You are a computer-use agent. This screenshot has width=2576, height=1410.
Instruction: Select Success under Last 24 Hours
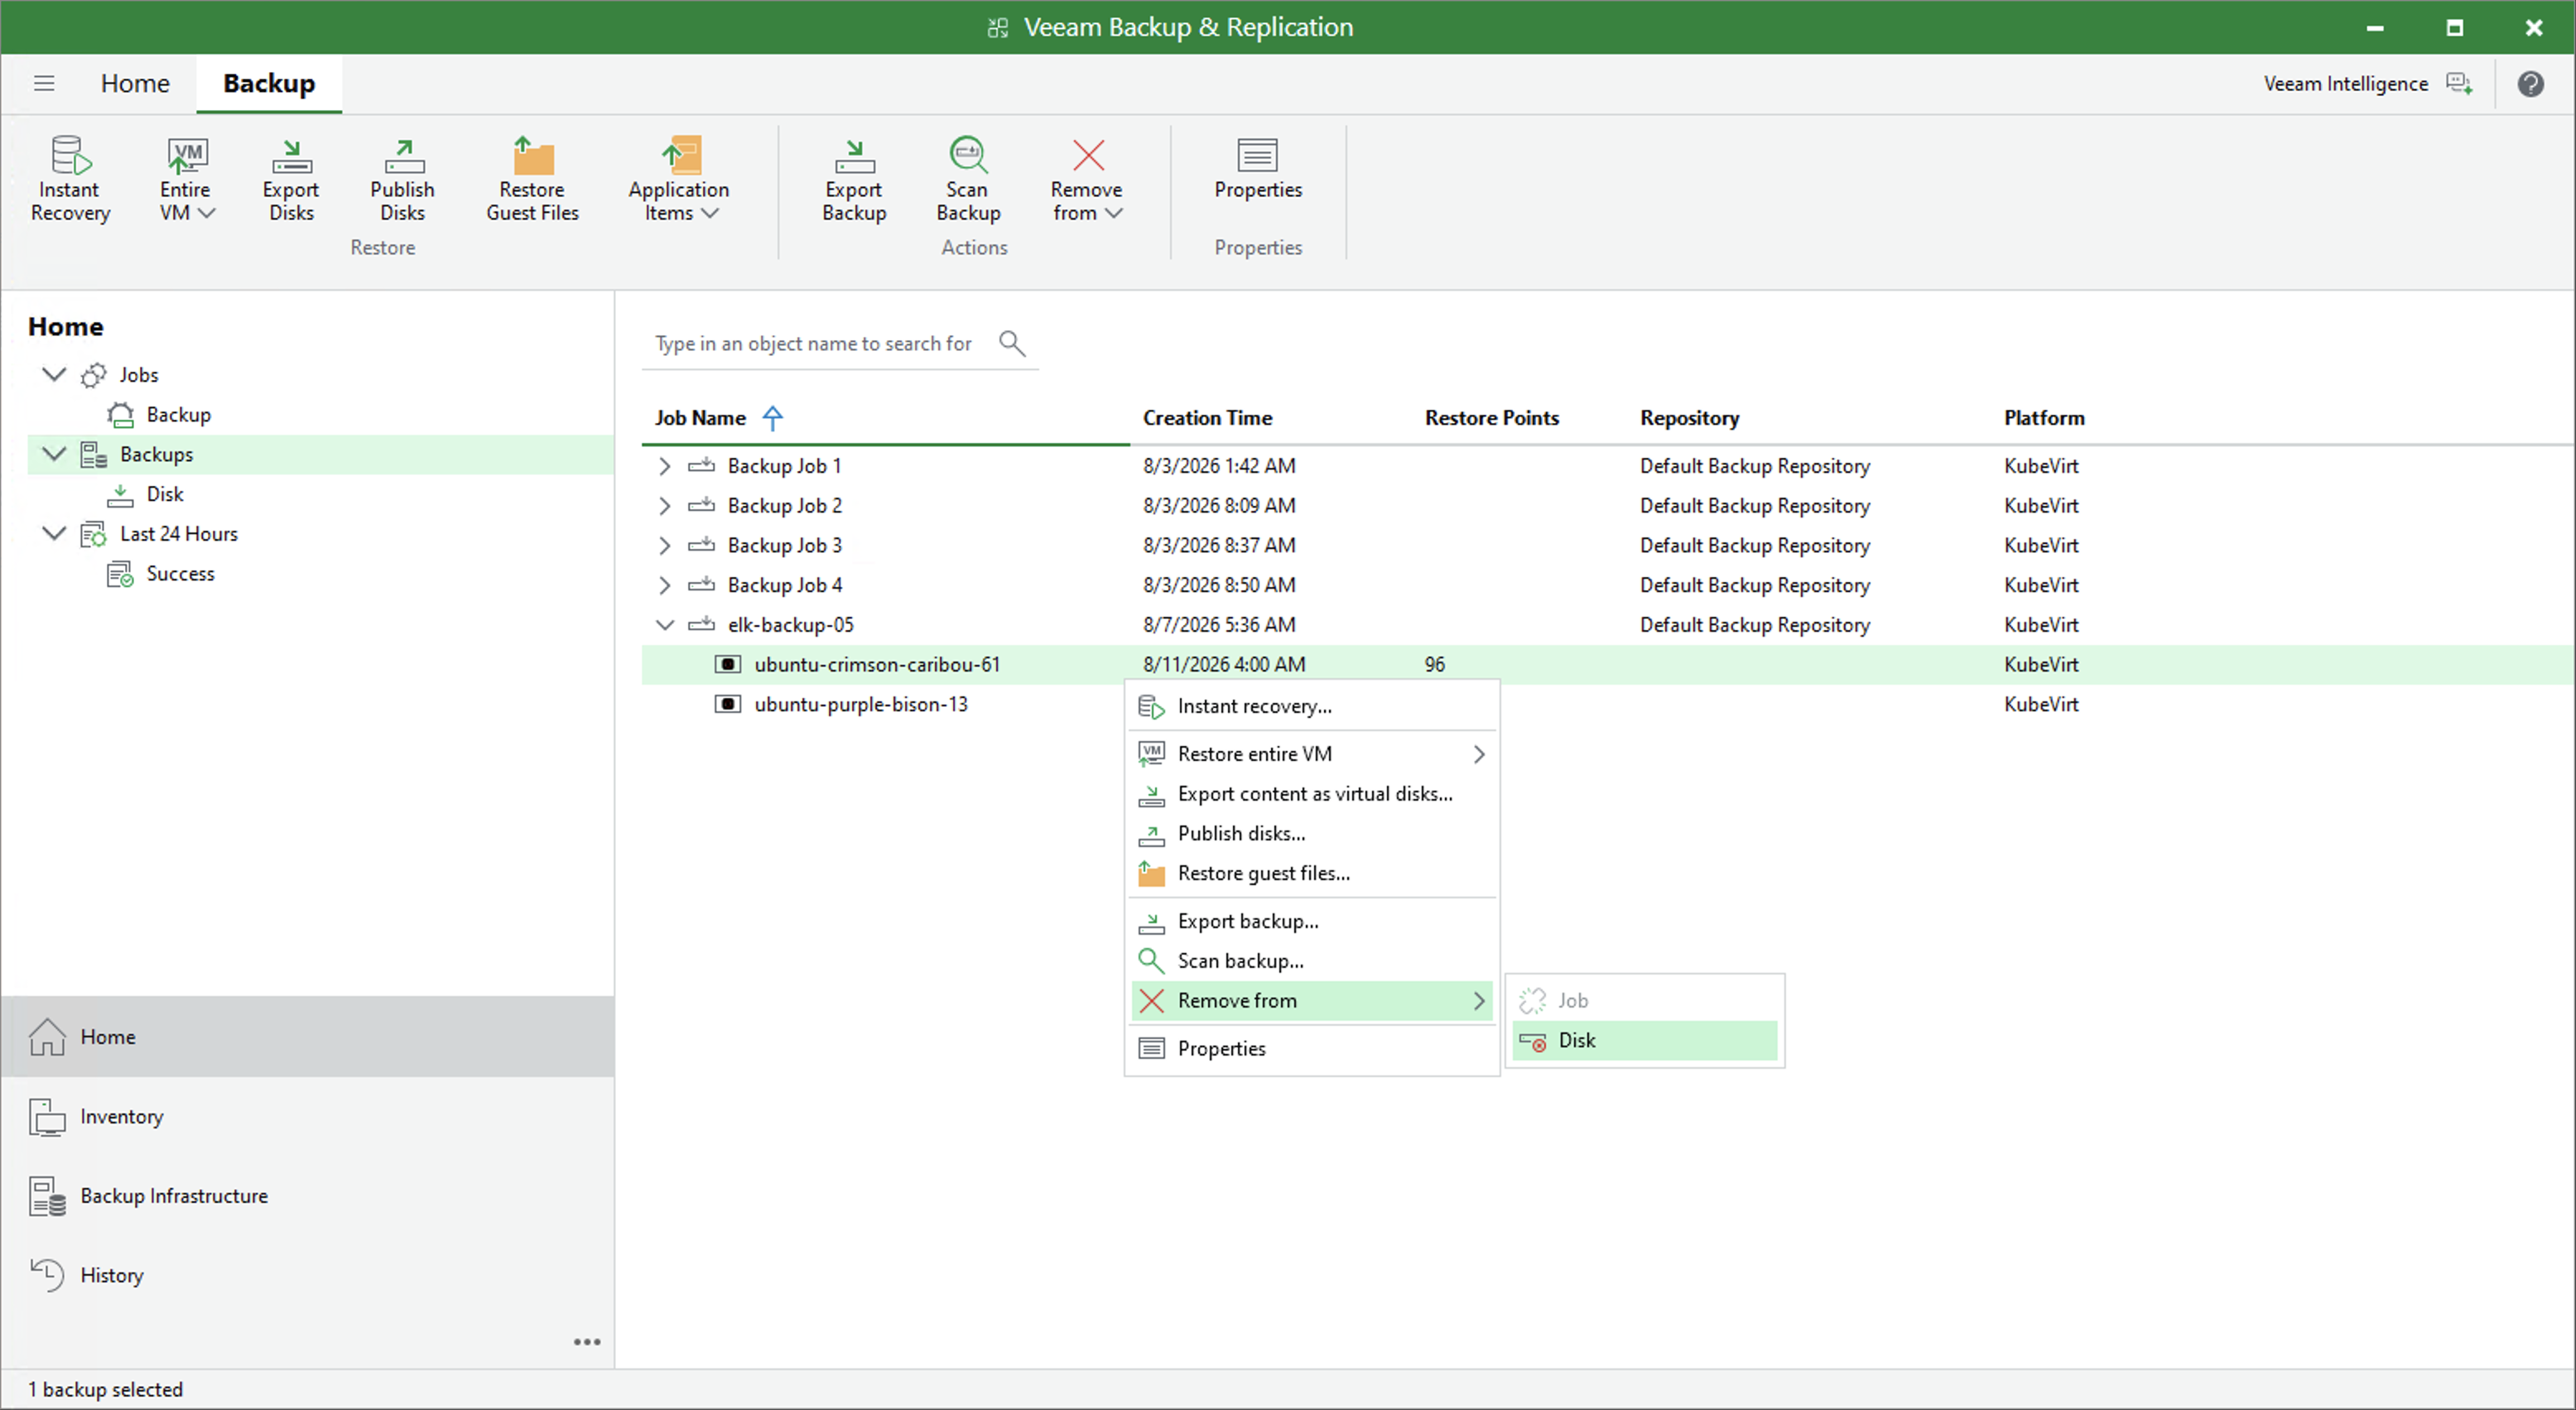pyautogui.click(x=180, y=573)
